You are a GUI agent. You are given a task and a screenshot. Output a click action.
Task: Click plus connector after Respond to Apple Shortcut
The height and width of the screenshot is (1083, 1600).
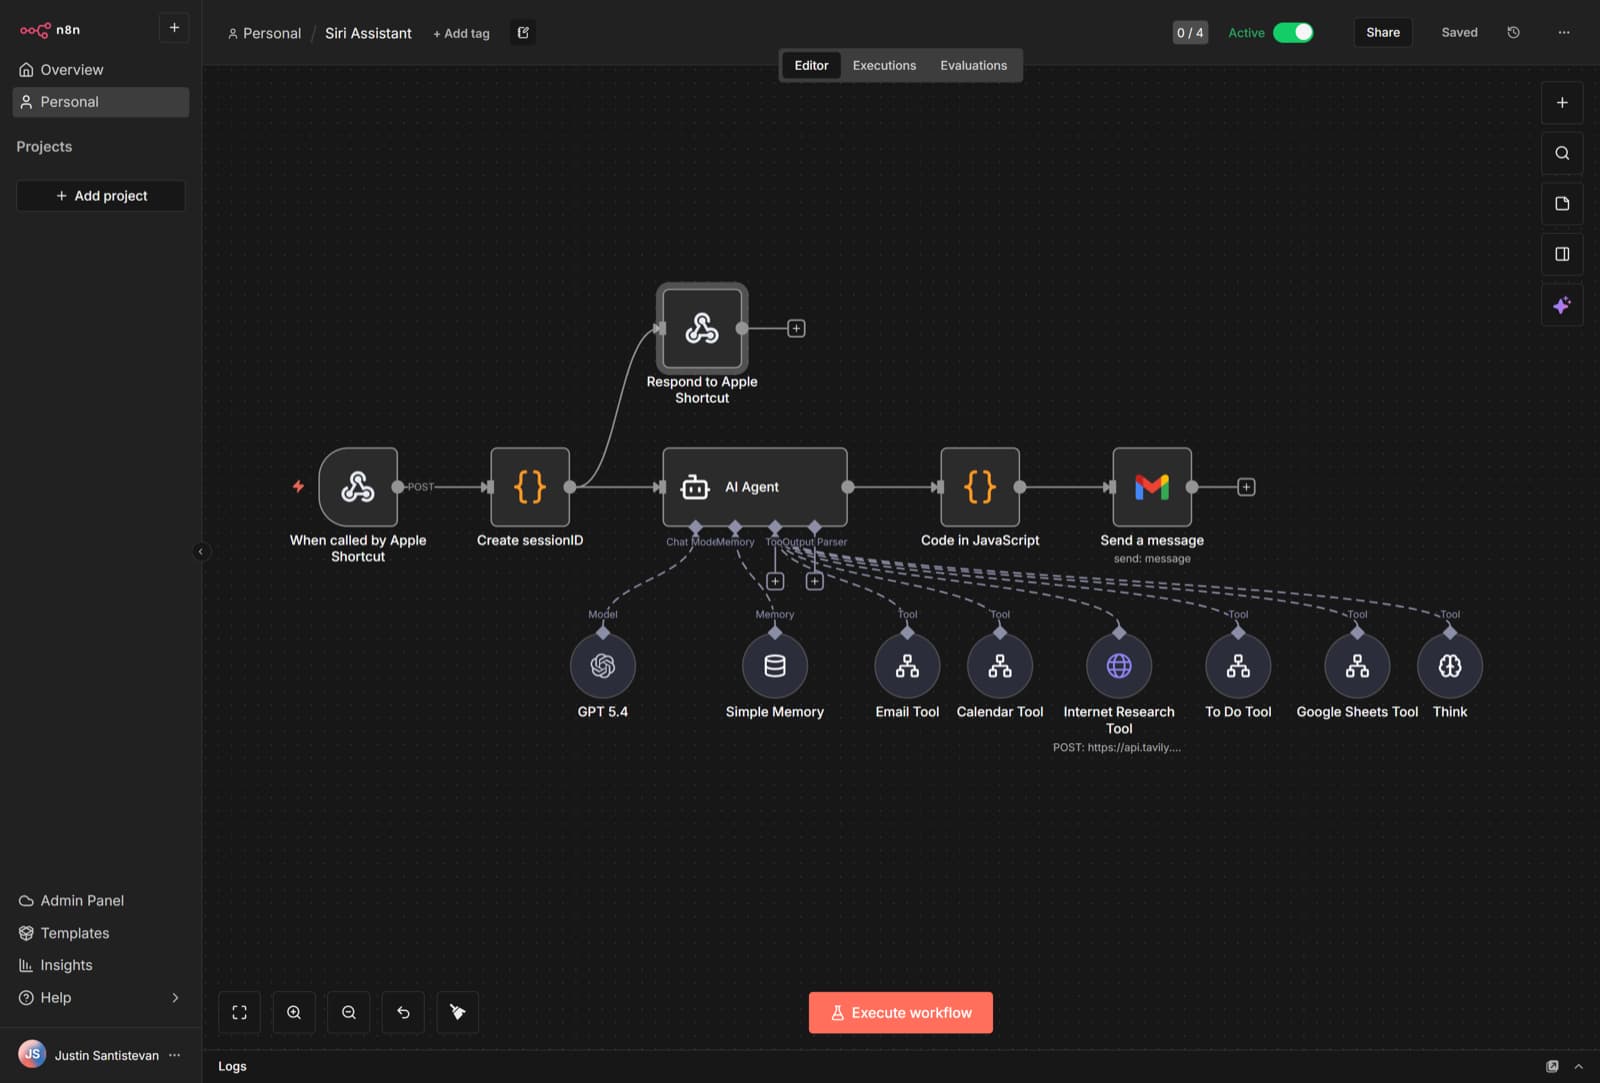click(796, 328)
